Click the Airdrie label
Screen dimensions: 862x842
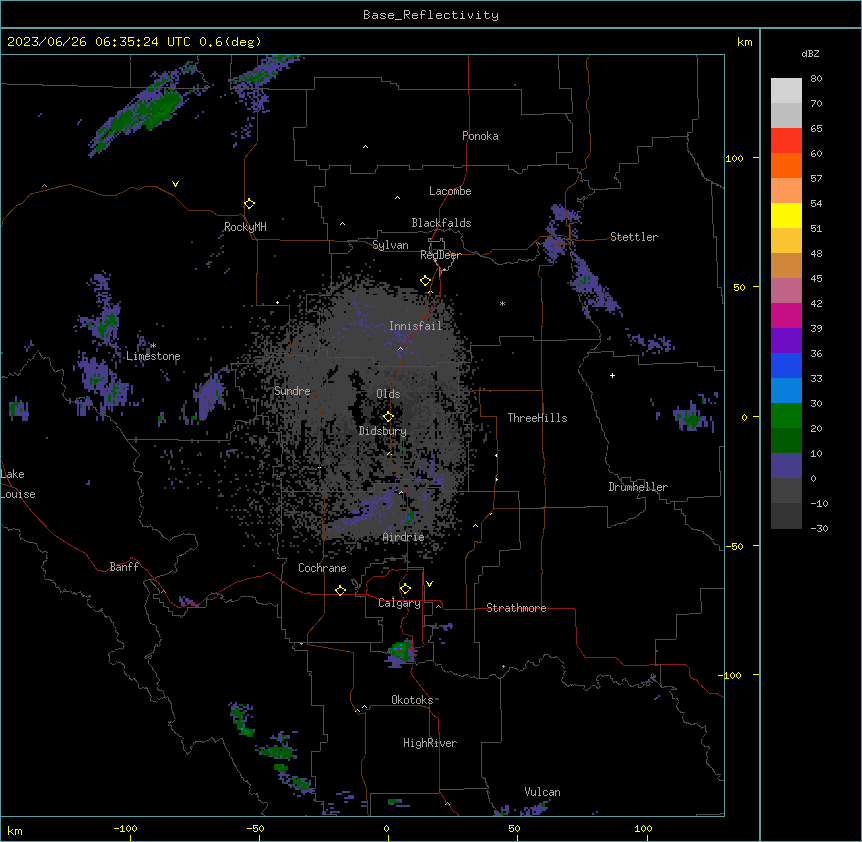[404, 537]
